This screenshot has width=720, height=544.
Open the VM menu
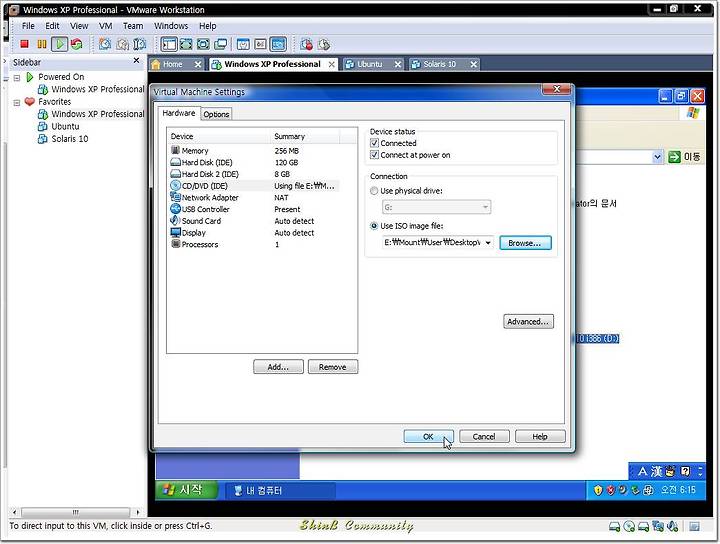tap(106, 26)
